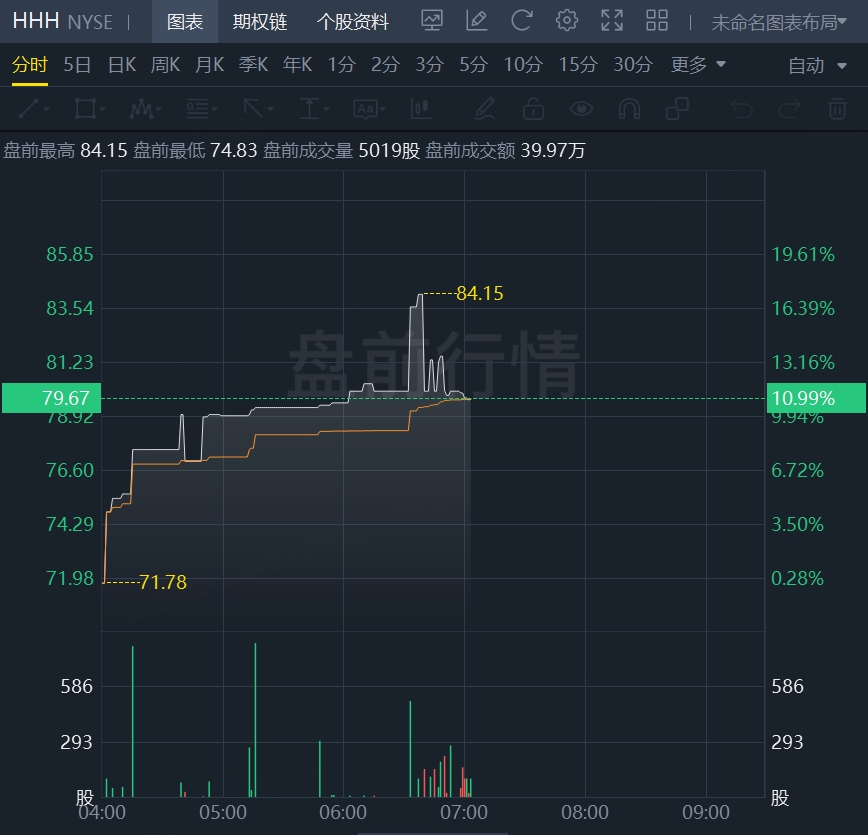Open the 自动 scale dropdown
The width and height of the screenshot is (868, 835).
tap(817, 65)
